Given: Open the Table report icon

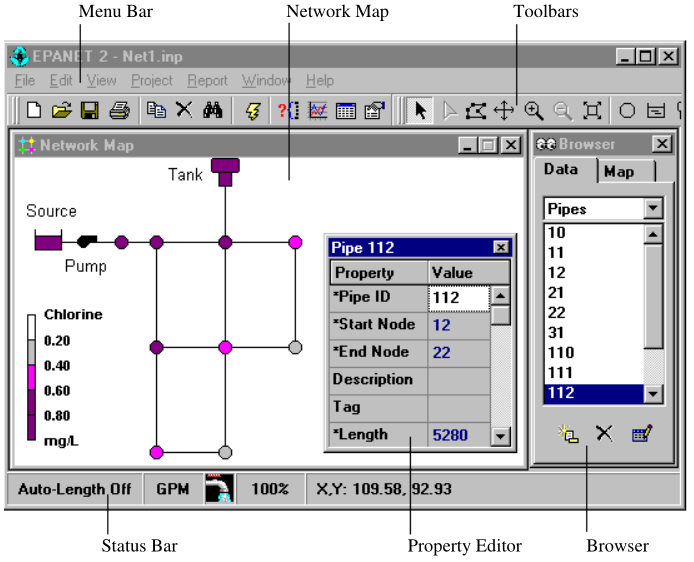Looking at the screenshot, I should pyautogui.click(x=346, y=111).
